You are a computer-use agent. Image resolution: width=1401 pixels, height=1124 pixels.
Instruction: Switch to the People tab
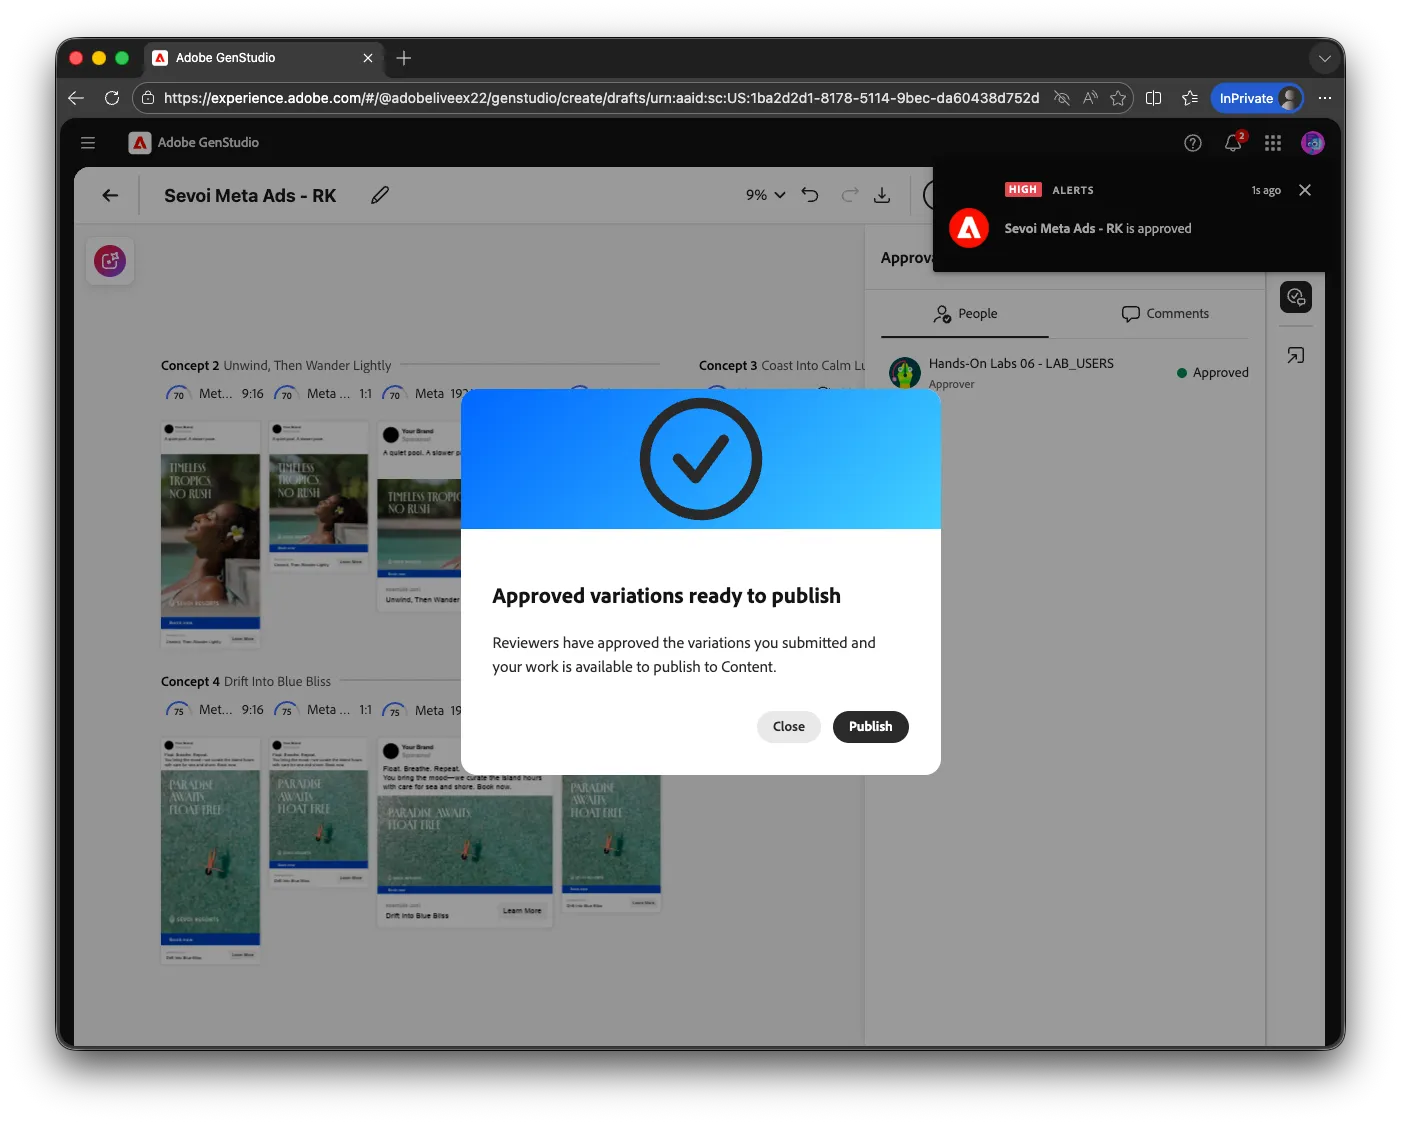pos(965,314)
